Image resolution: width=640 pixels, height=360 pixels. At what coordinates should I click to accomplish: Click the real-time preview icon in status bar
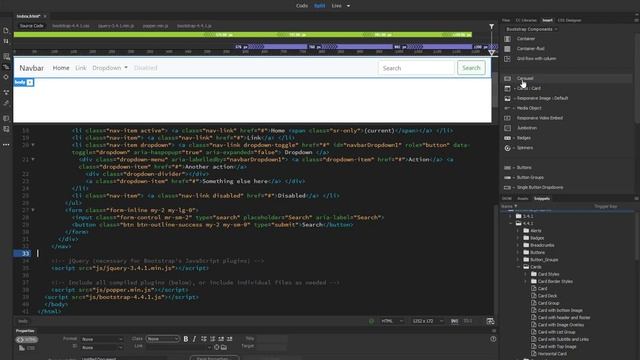click(490, 321)
